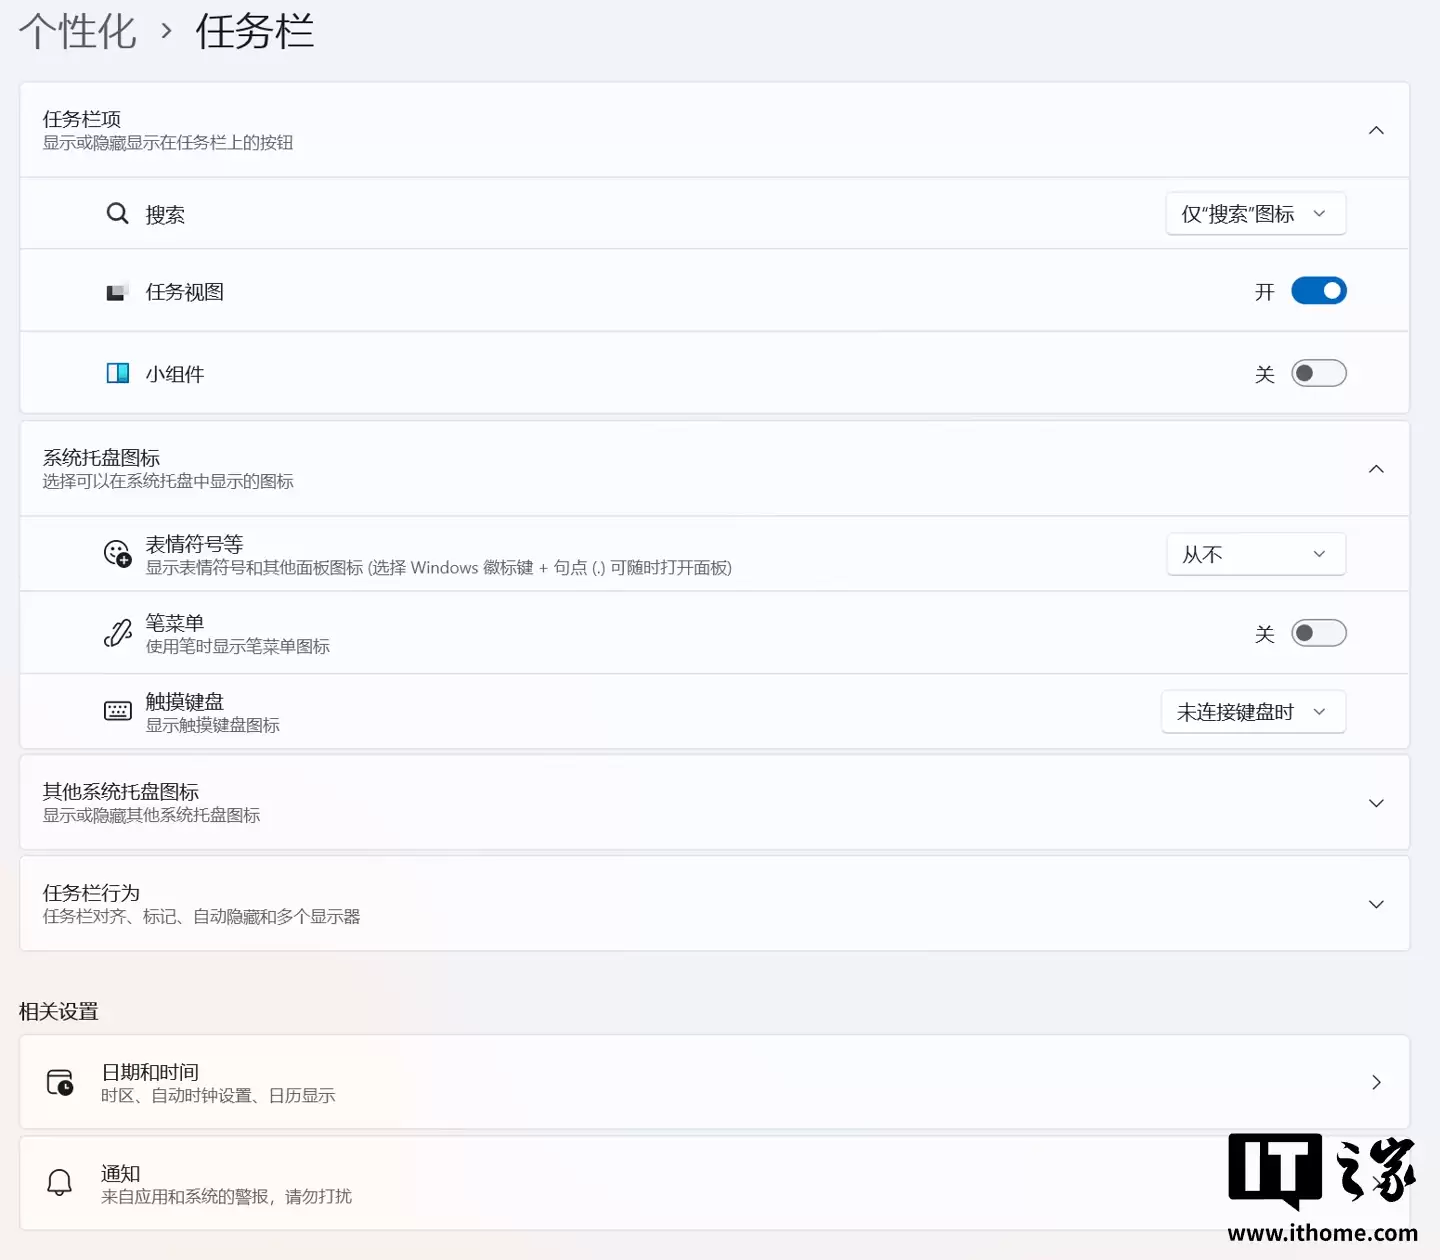Click the 通知 bell icon
This screenshot has width=1440, height=1260.
tap(60, 1183)
